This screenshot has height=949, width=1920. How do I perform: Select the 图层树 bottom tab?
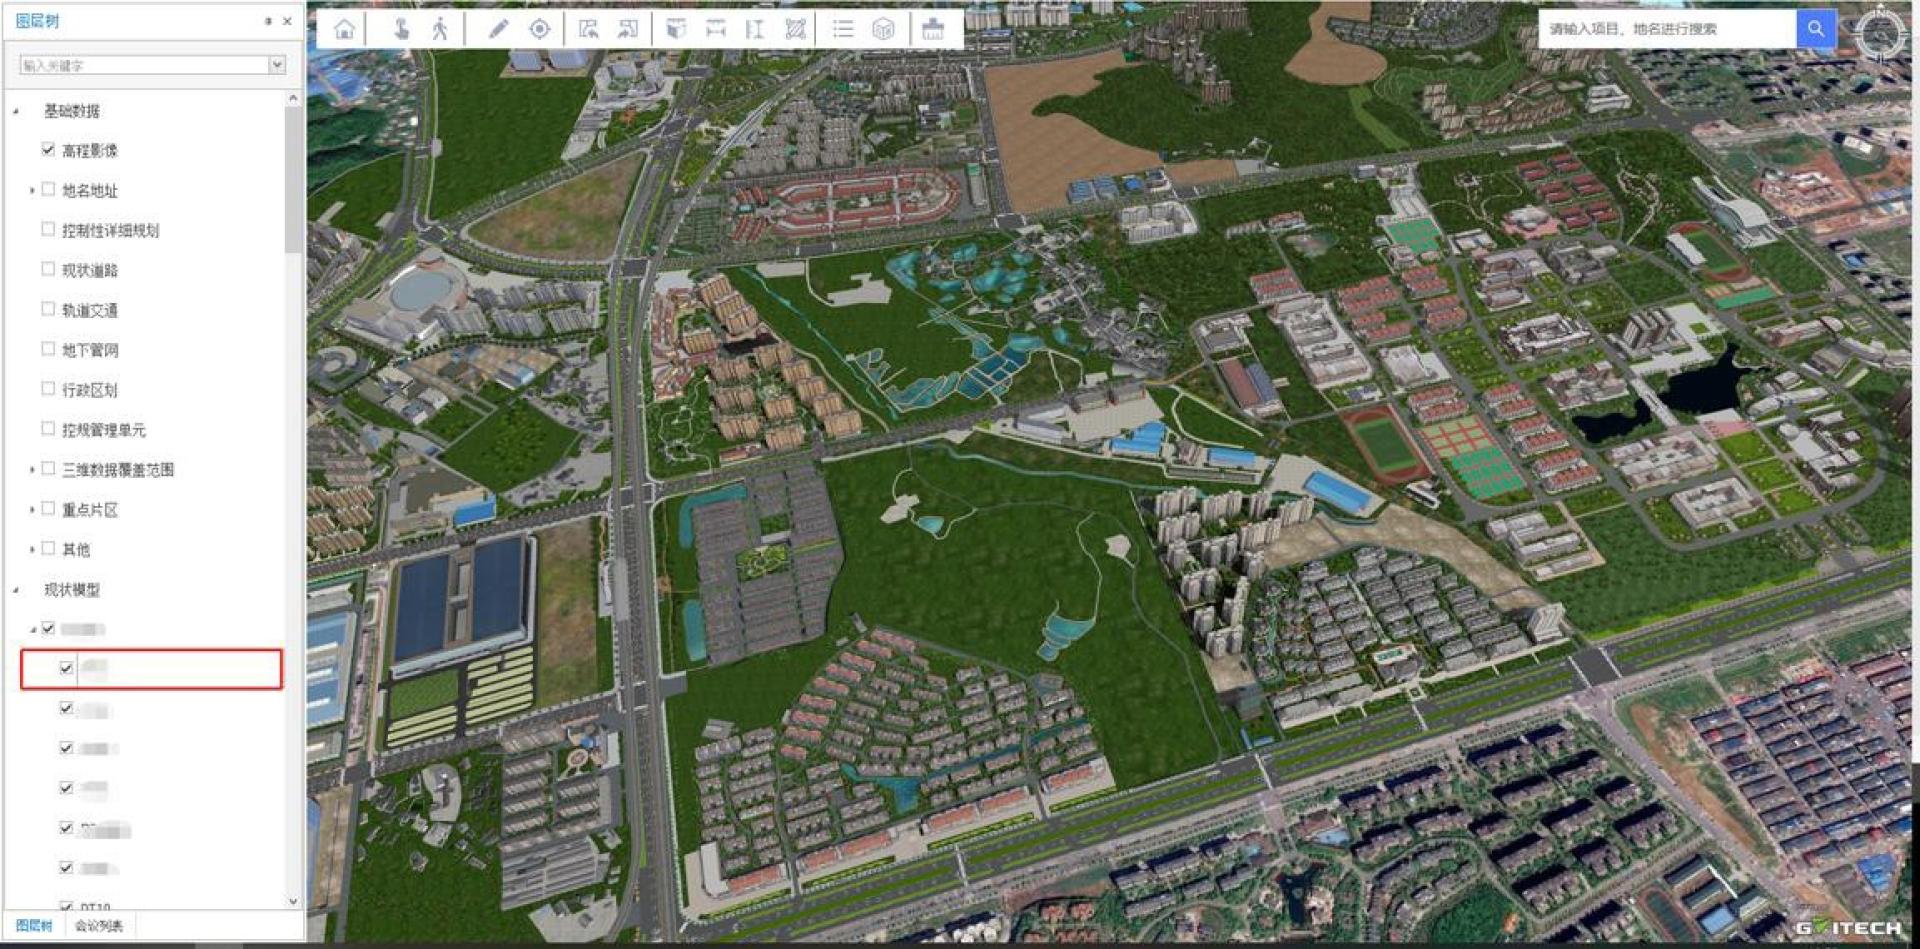34,926
